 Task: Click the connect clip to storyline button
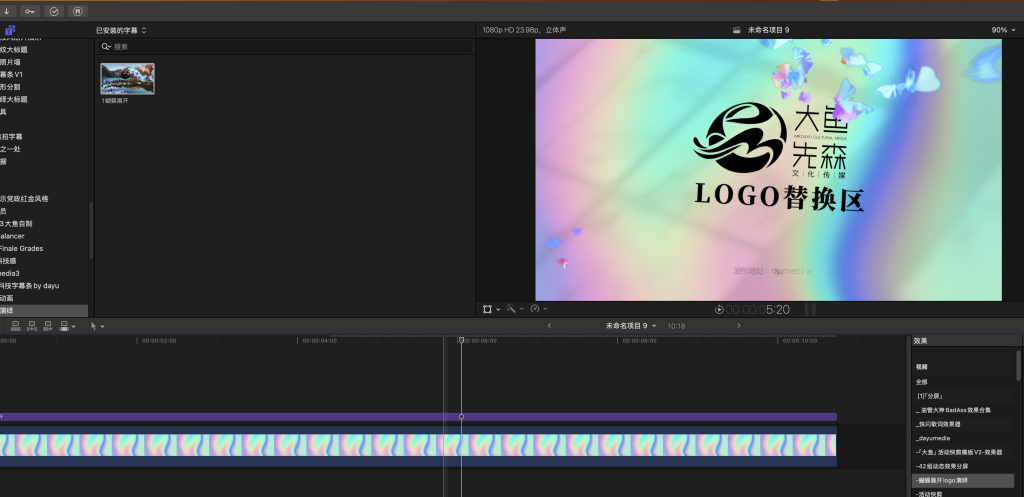[16, 325]
